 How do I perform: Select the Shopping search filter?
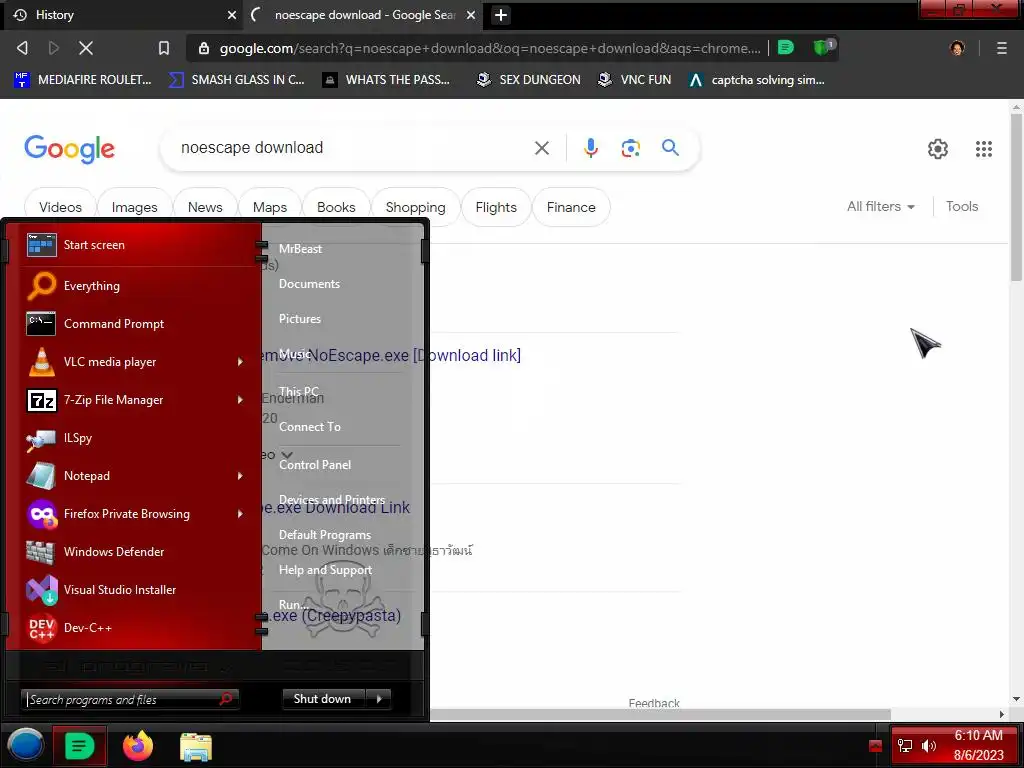point(415,207)
